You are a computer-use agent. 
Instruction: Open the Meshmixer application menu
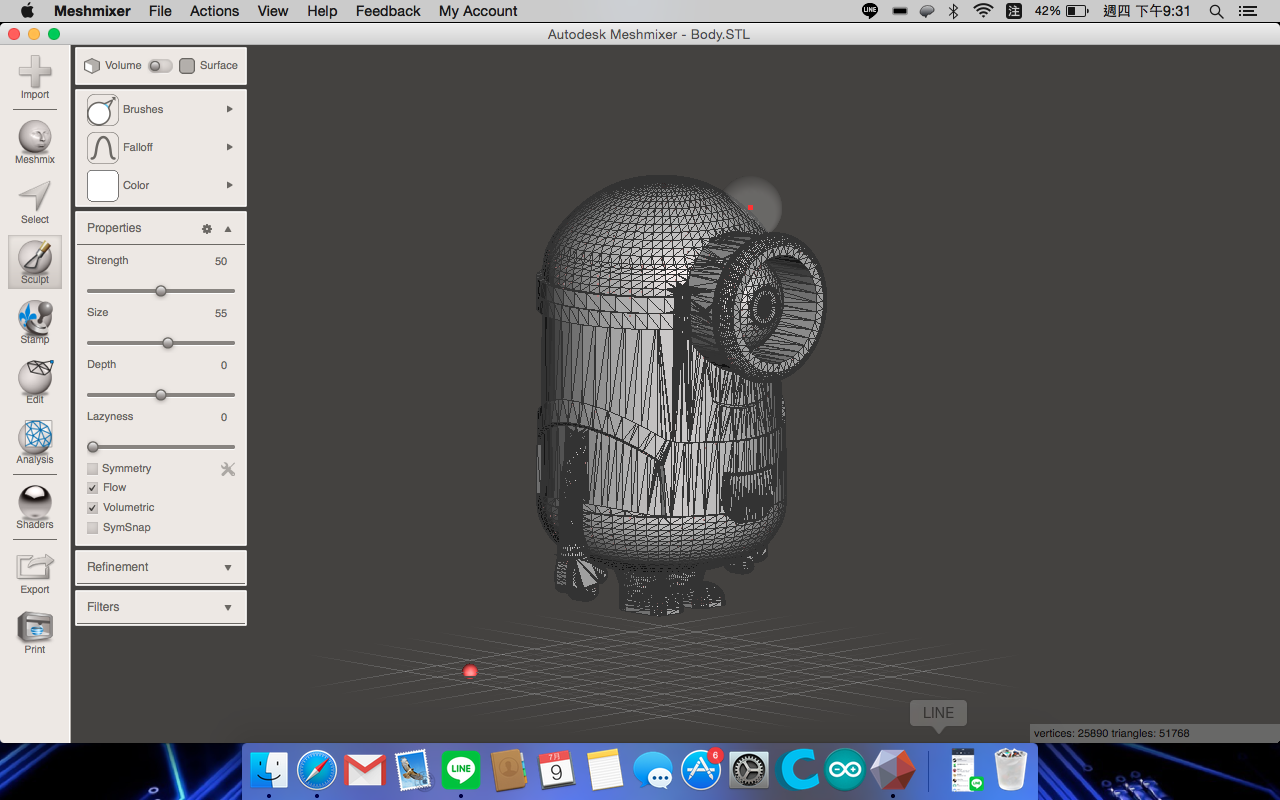click(91, 11)
